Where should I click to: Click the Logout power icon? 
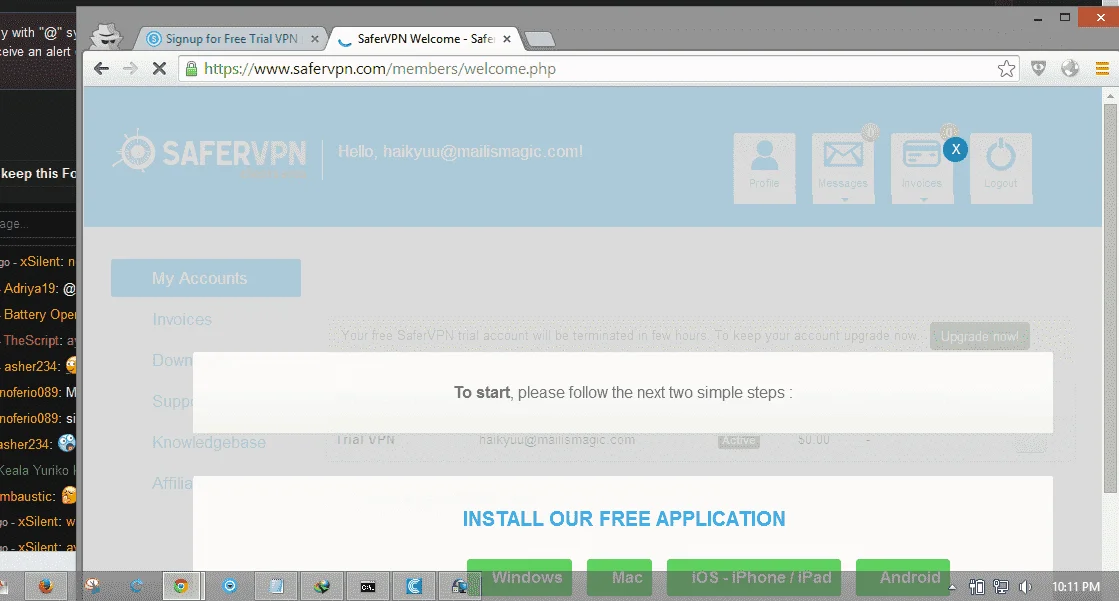pos(1001,168)
